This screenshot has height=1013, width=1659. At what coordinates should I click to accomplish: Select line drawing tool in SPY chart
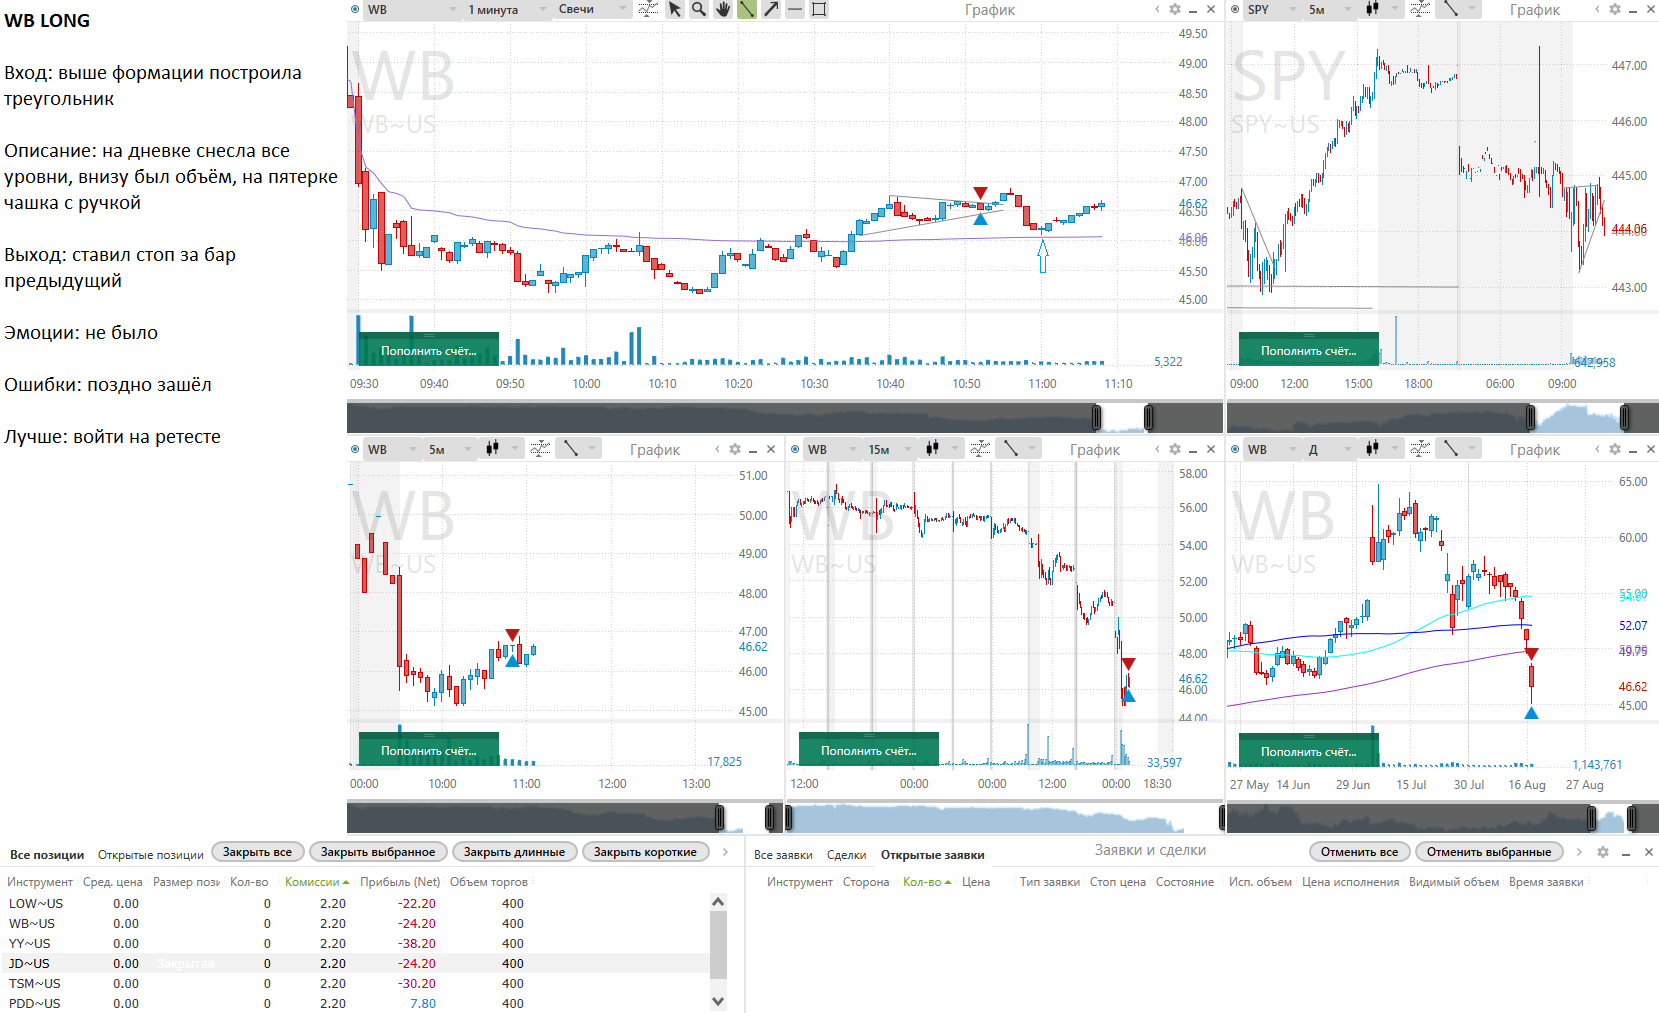pyautogui.click(x=1451, y=9)
